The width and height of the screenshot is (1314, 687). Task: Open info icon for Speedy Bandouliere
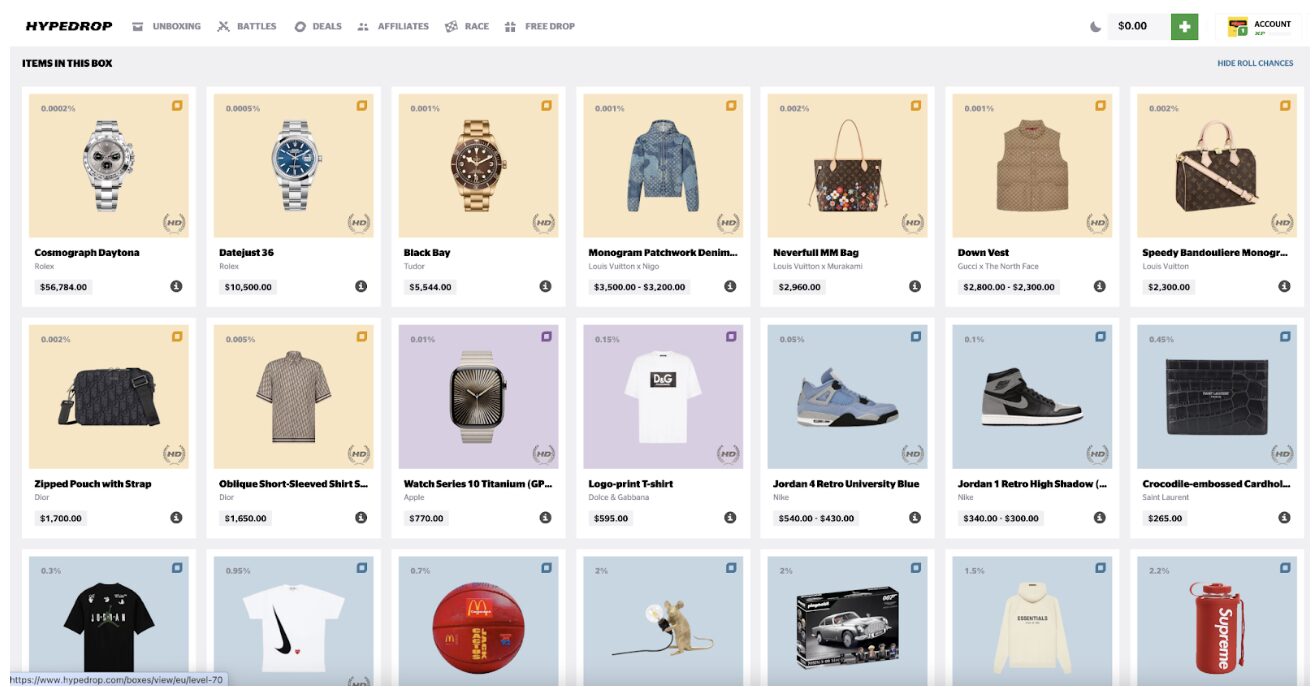point(1284,286)
